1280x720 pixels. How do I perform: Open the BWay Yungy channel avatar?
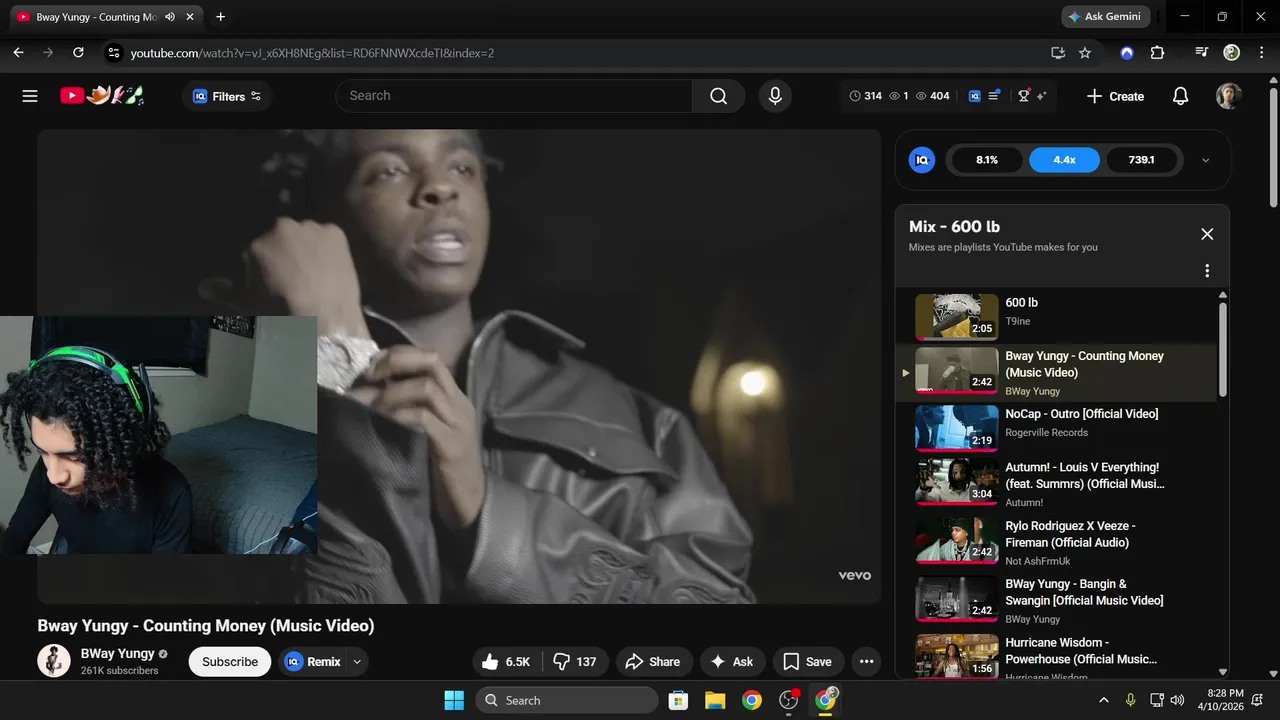(x=54, y=661)
